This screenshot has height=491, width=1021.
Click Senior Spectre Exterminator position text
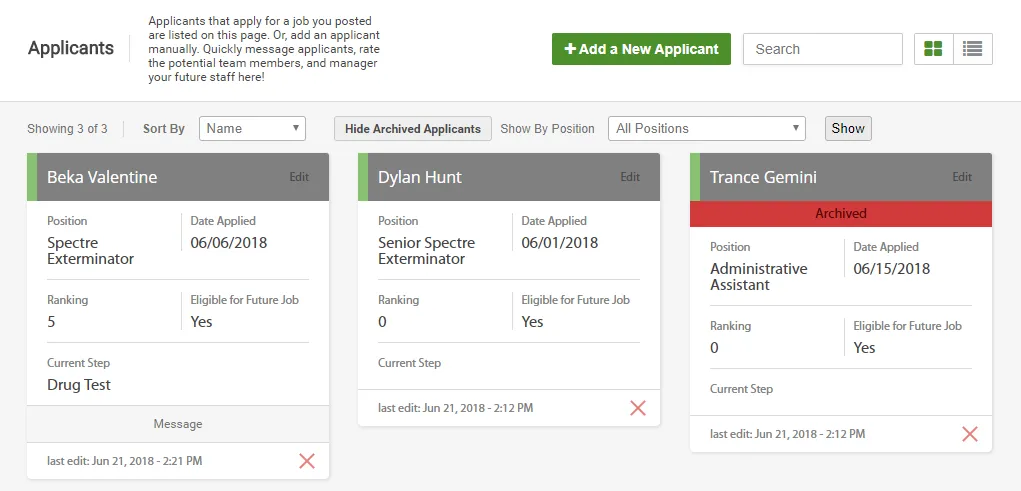[x=427, y=251]
